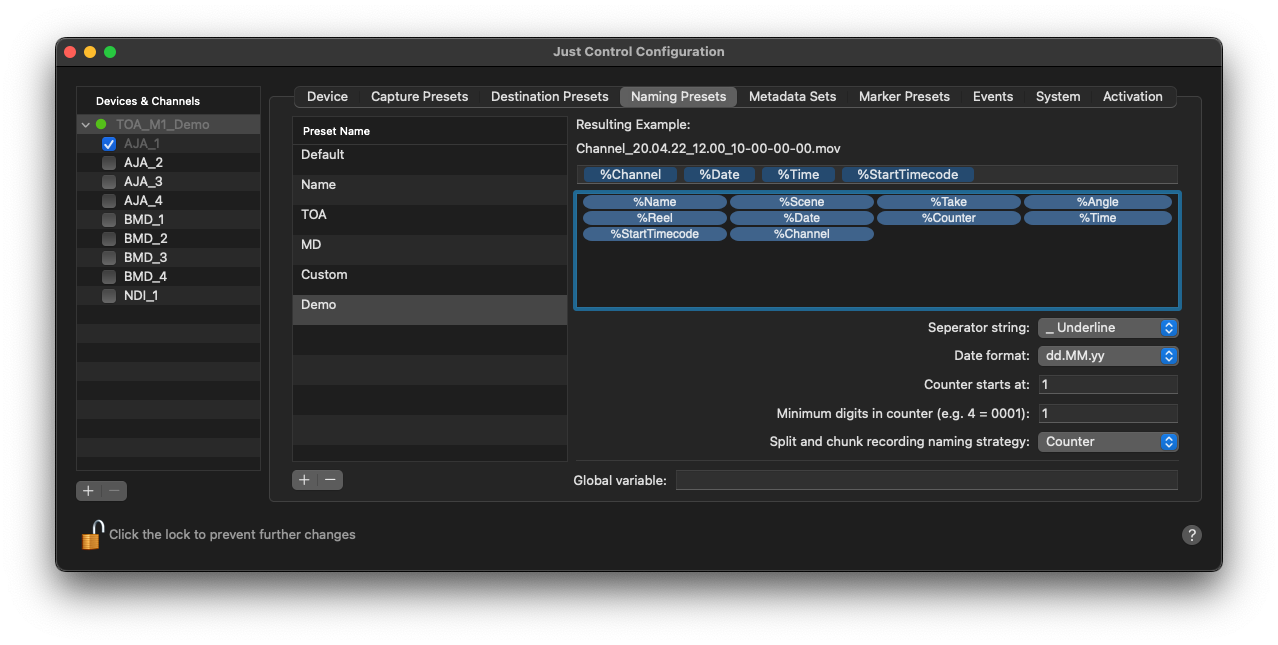Select the TOA_M1_Demo device row
The width and height of the screenshot is (1278, 645).
(168, 125)
